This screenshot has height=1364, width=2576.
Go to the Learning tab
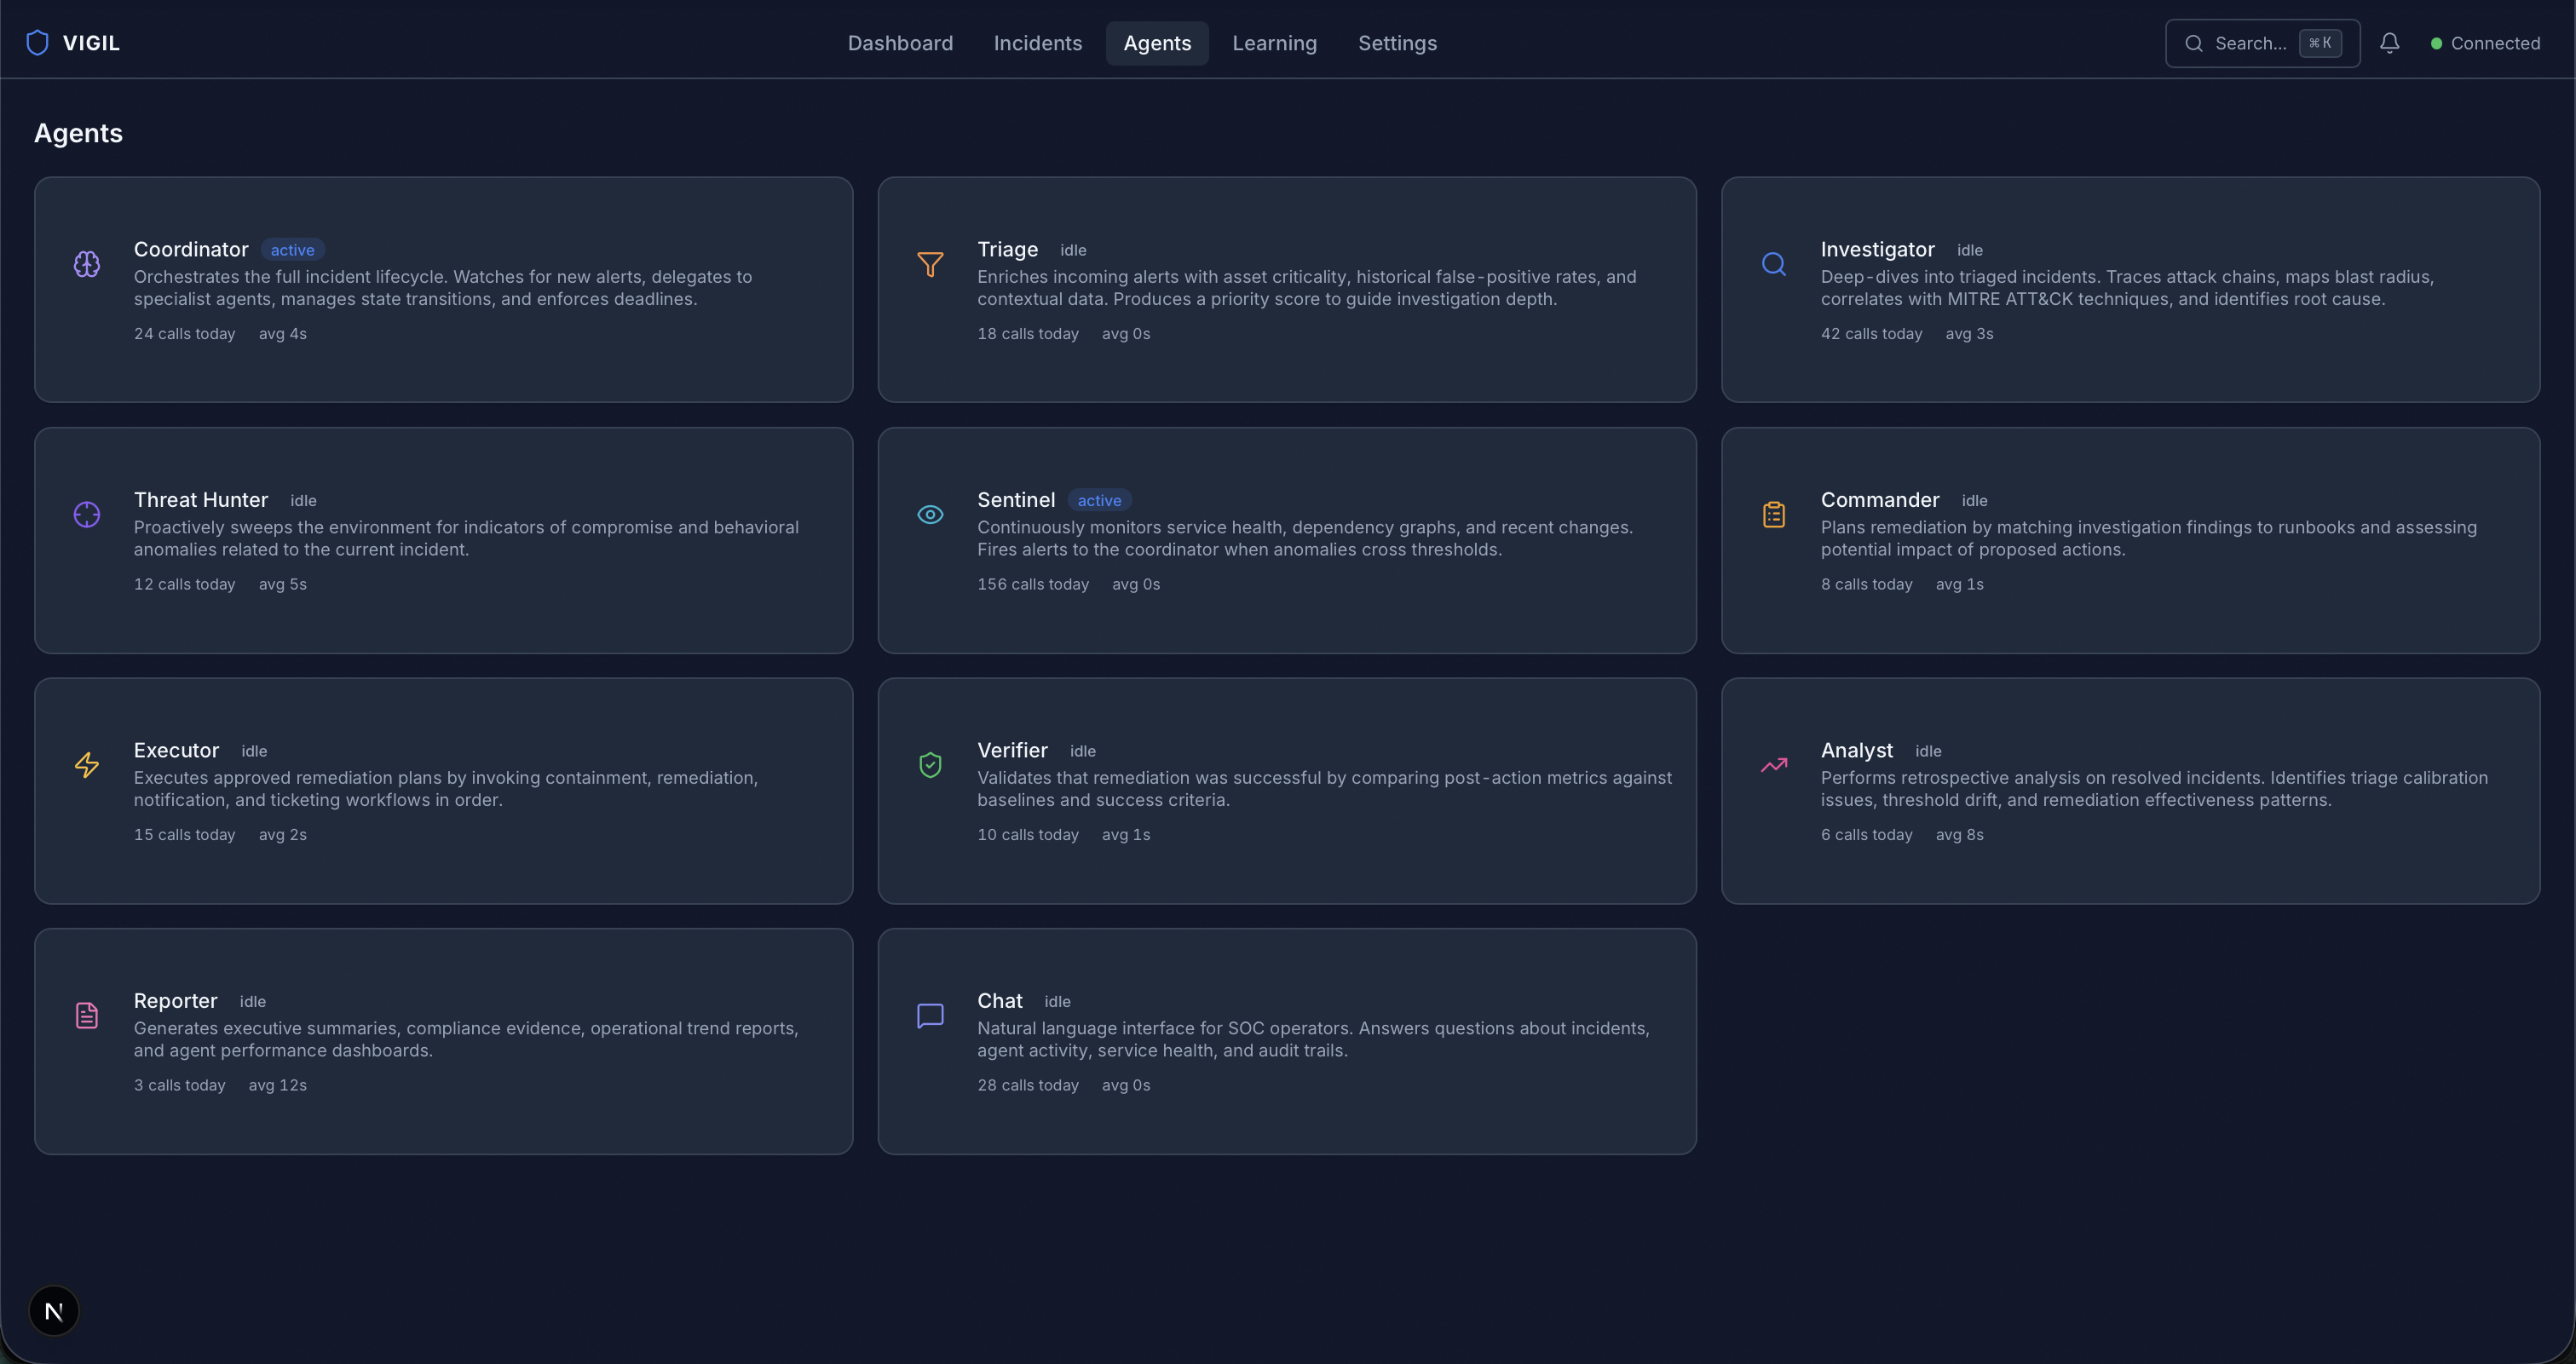pyautogui.click(x=1274, y=43)
